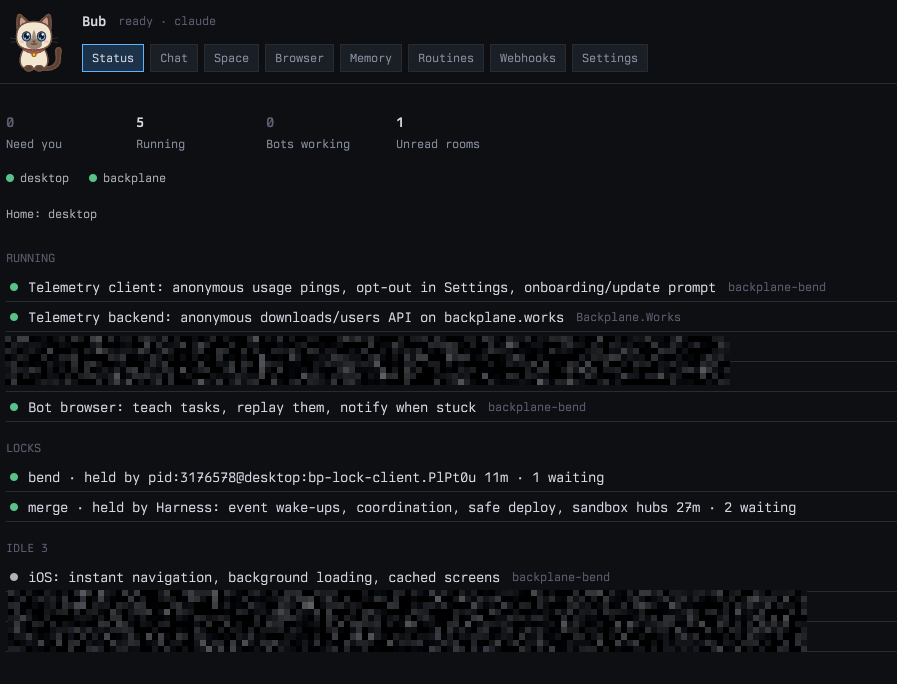Click backplane-bend tag on Bot browser row
Screen dimensions: 897x684
coord(537,407)
